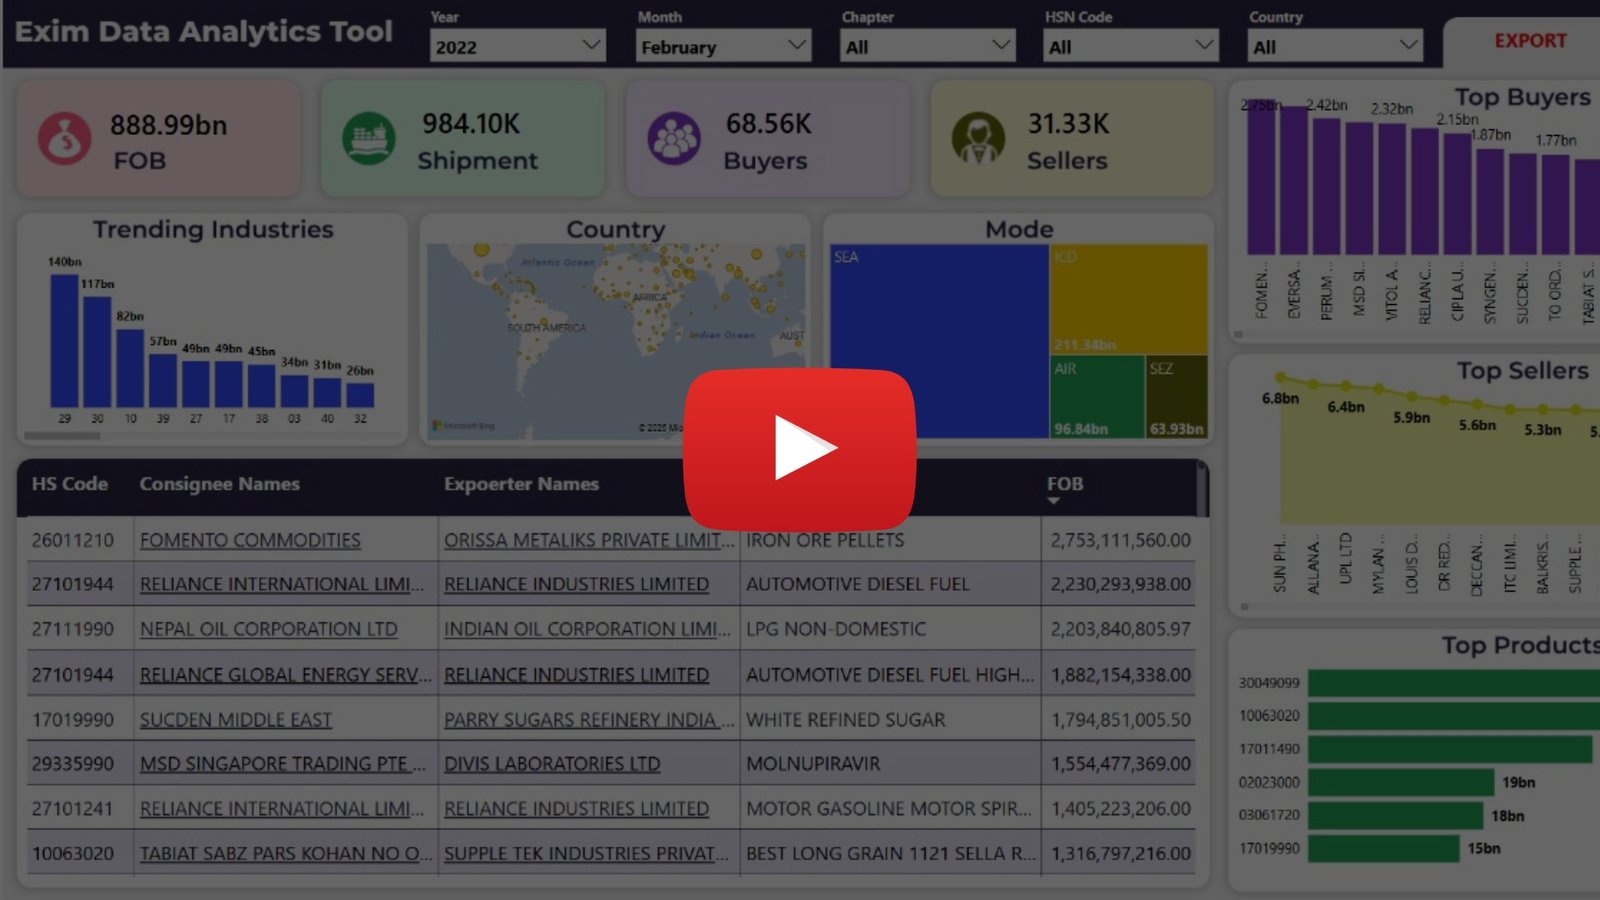
Task: Open SUCDEN MIDDLE EAST link
Action: point(235,720)
